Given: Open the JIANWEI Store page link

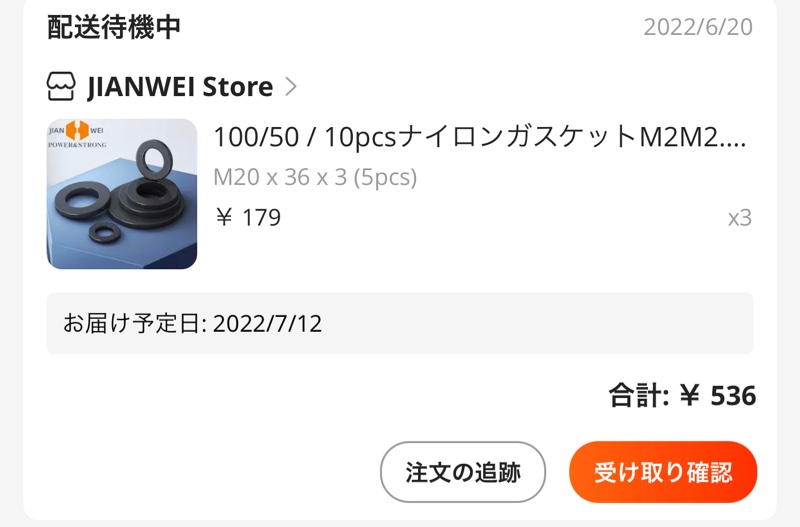Looking at the screenshot, I should (x=180, y=86).
